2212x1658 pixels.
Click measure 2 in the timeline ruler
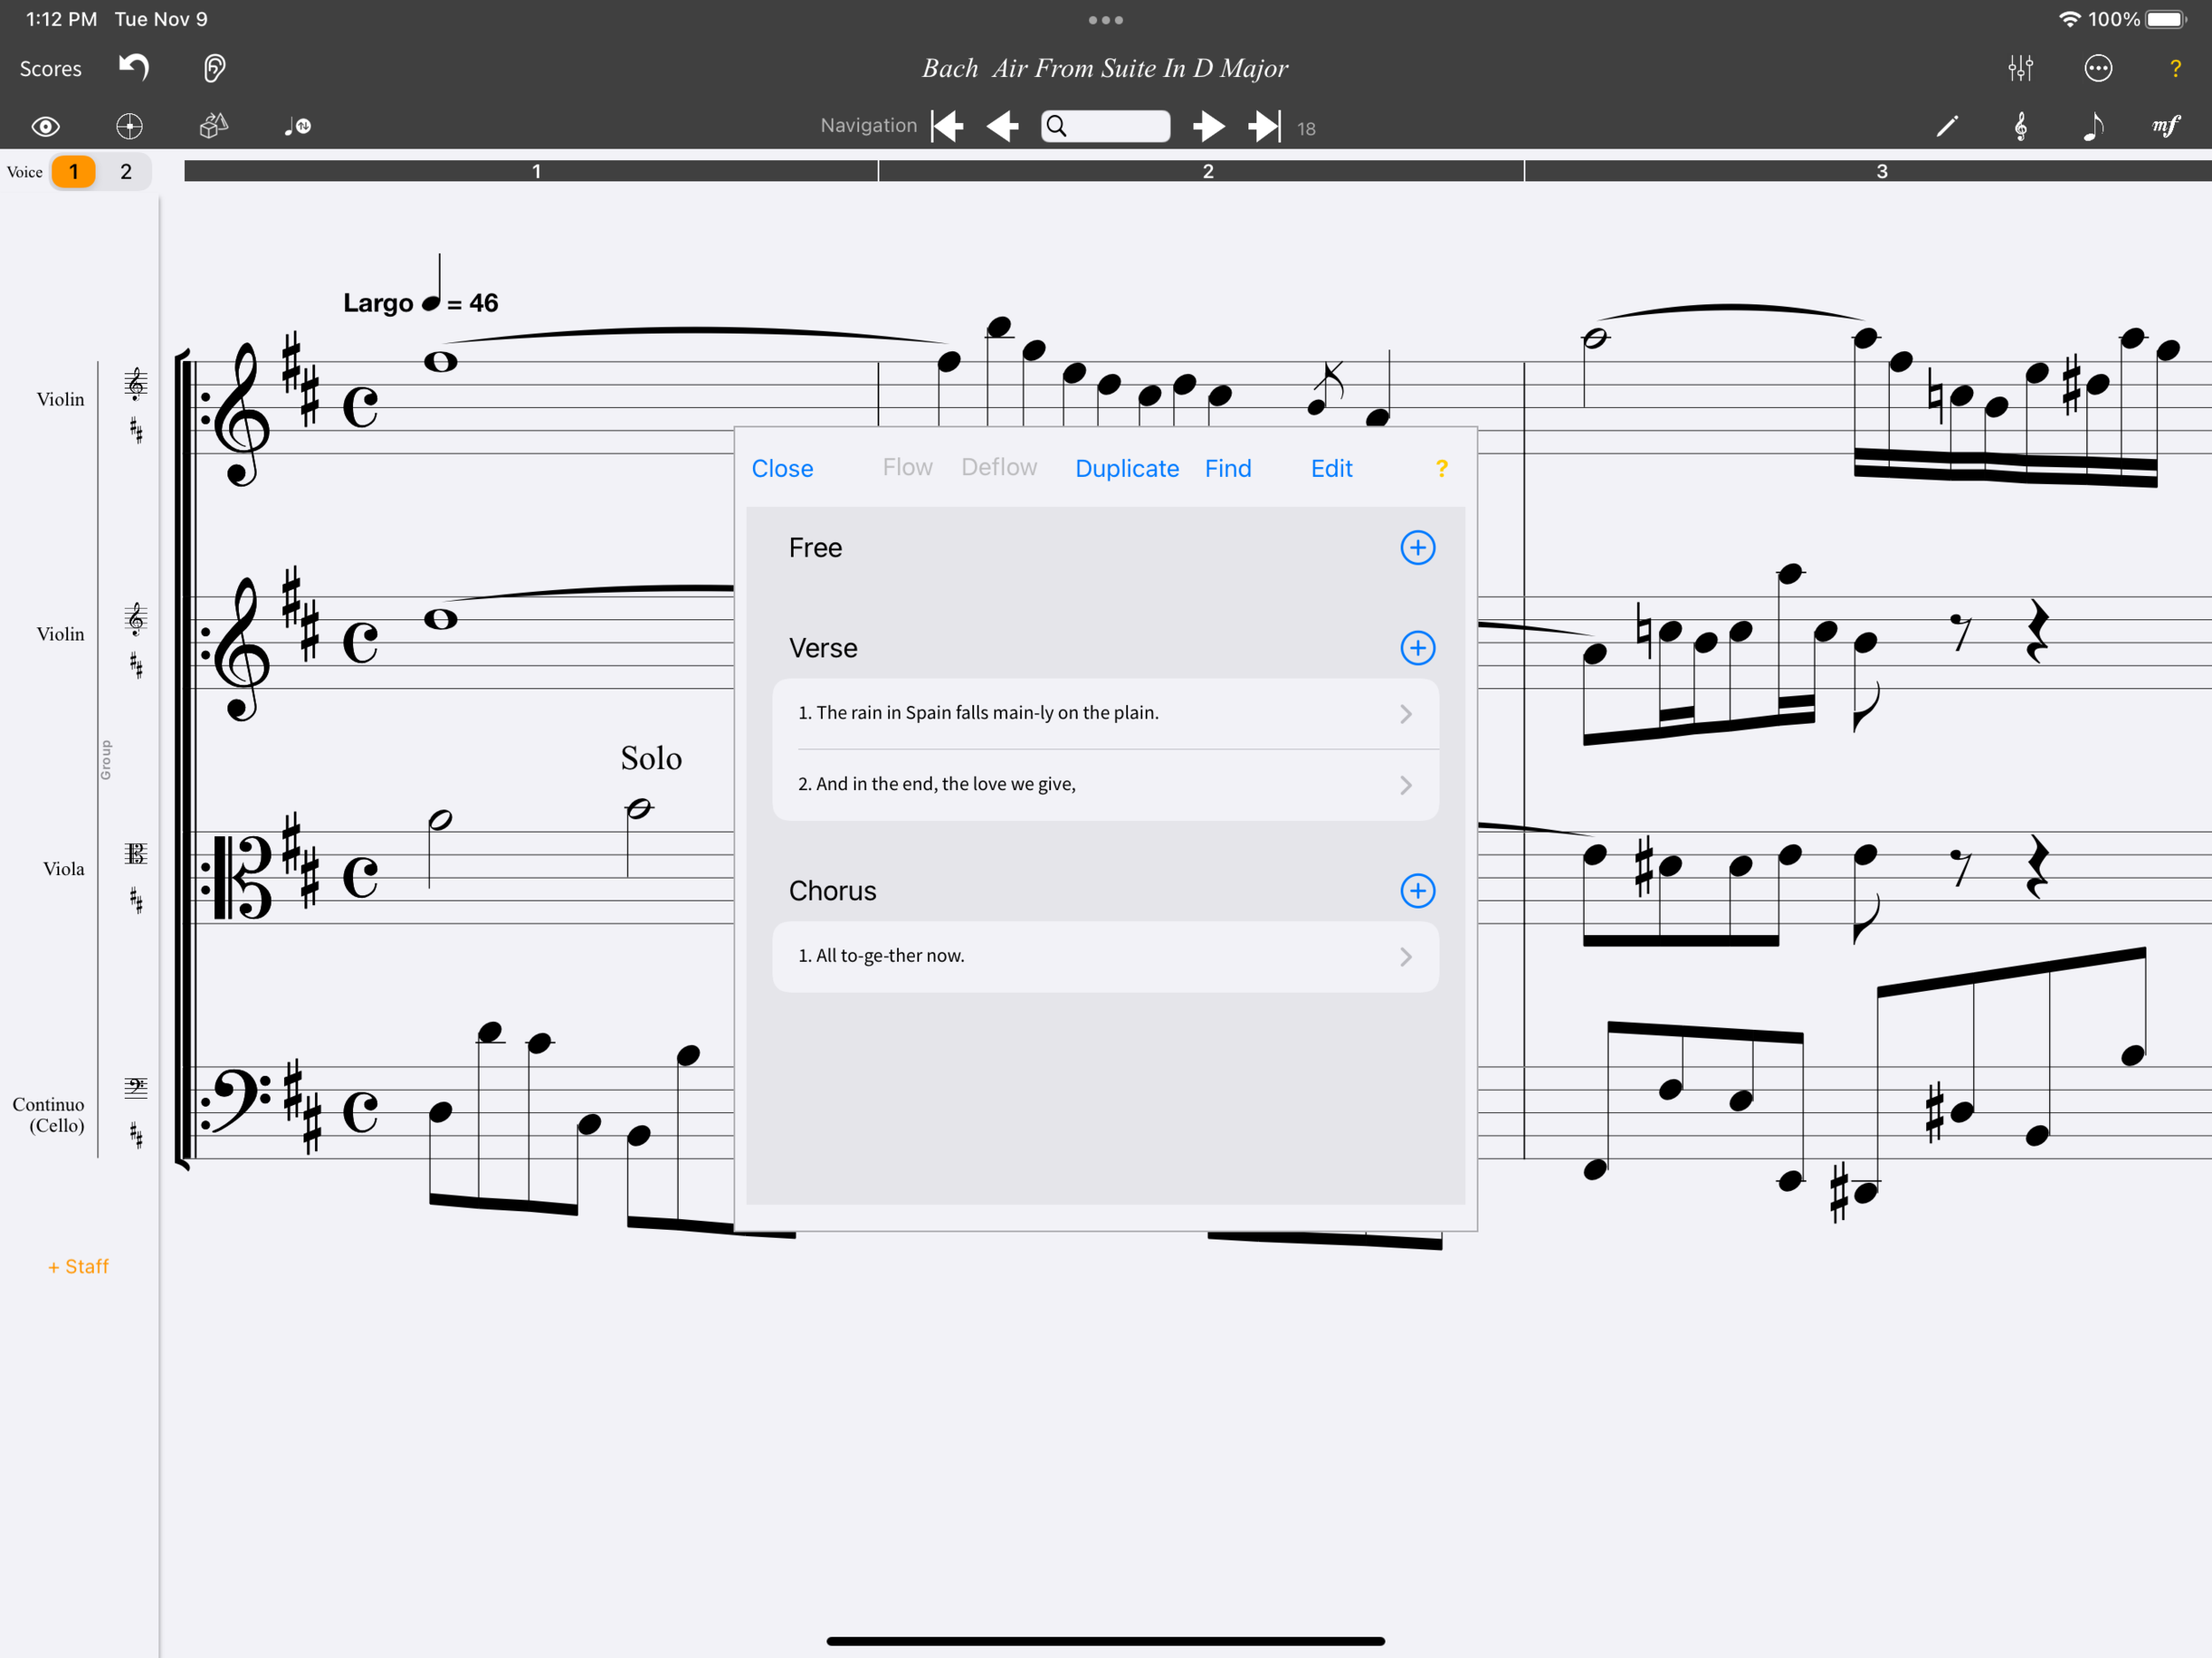click(x=1207, y=171)
